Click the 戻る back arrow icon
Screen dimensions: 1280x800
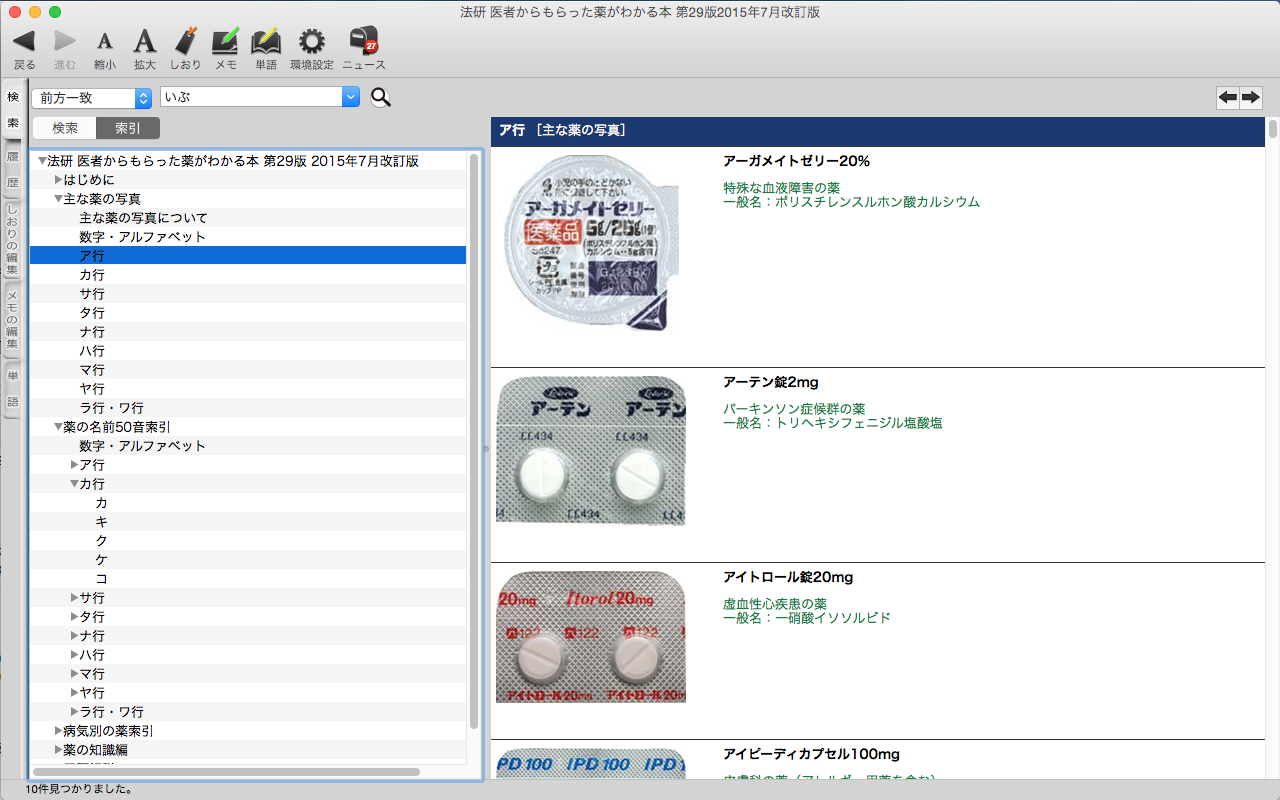click(x=24, y=42)
